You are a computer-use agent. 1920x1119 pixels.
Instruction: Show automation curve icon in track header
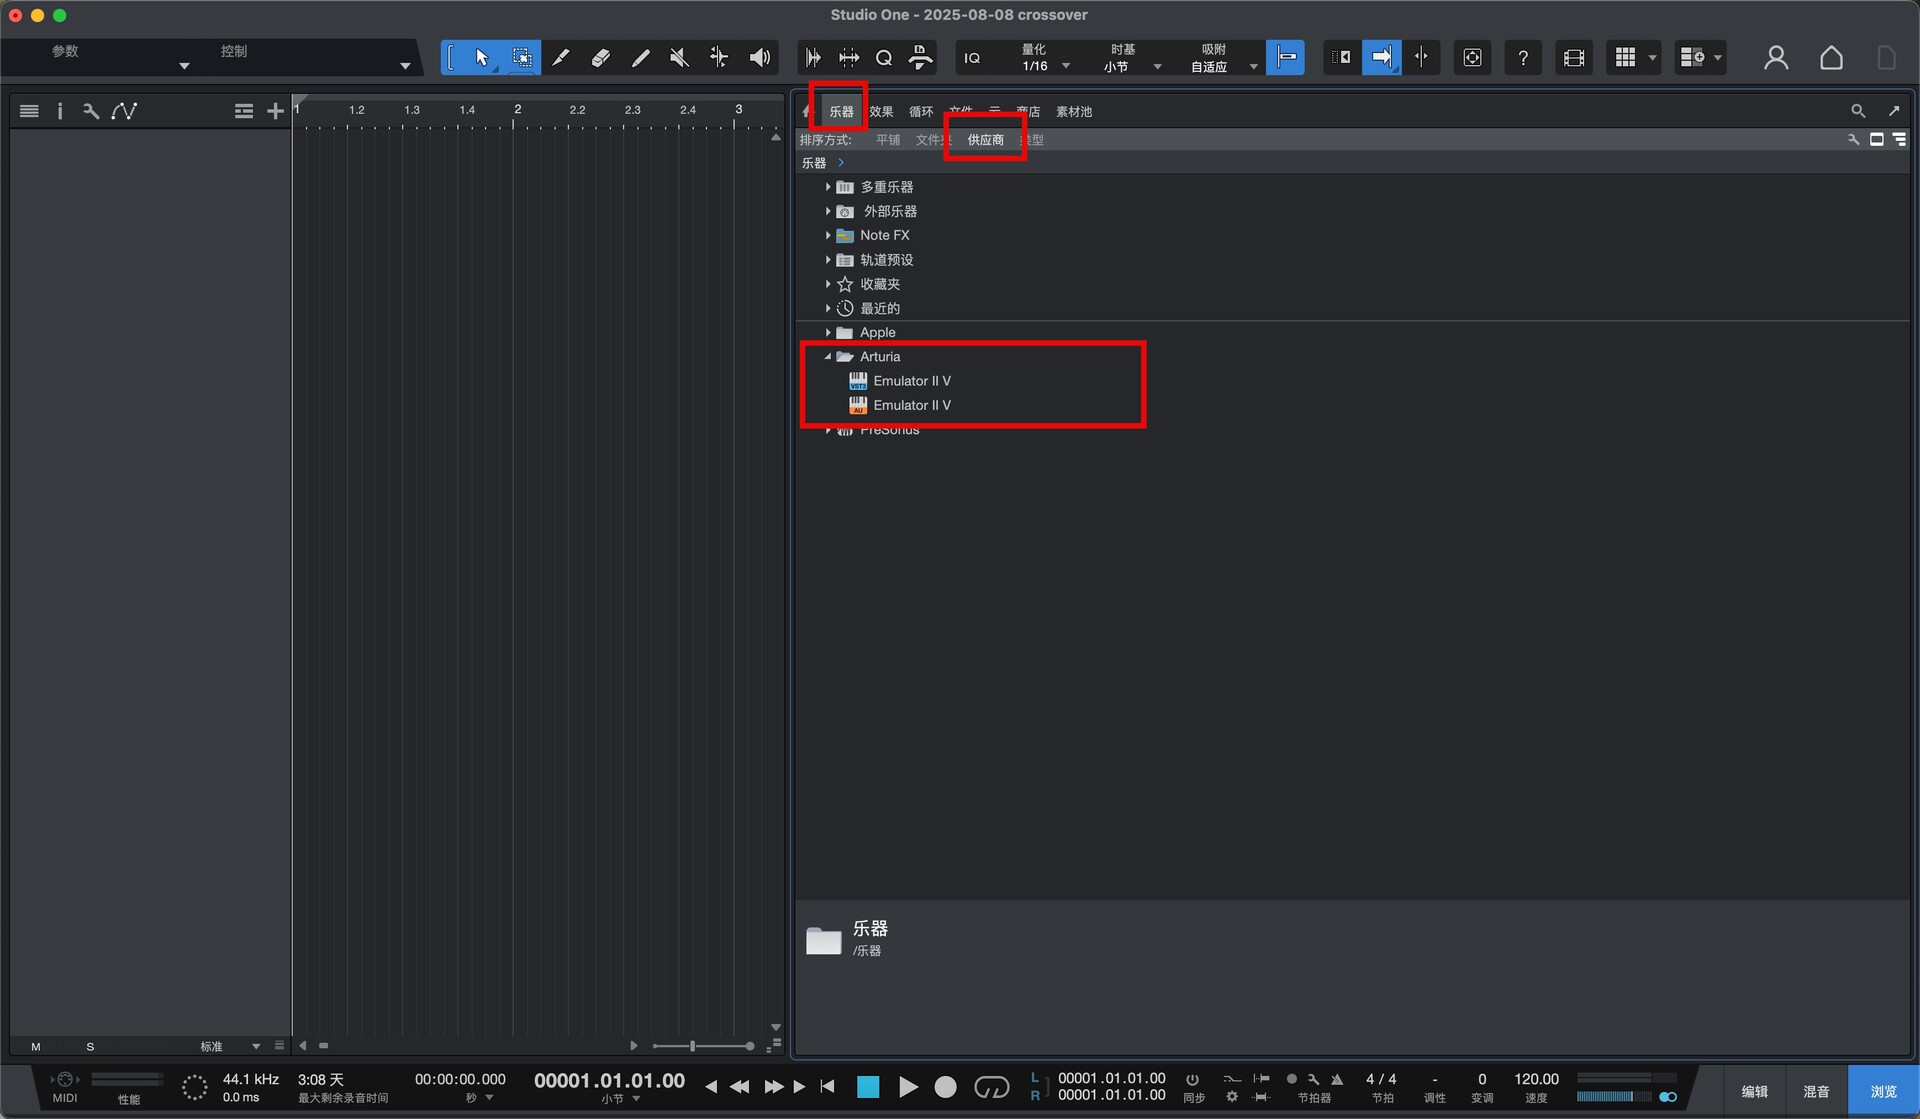click(124, 111)
